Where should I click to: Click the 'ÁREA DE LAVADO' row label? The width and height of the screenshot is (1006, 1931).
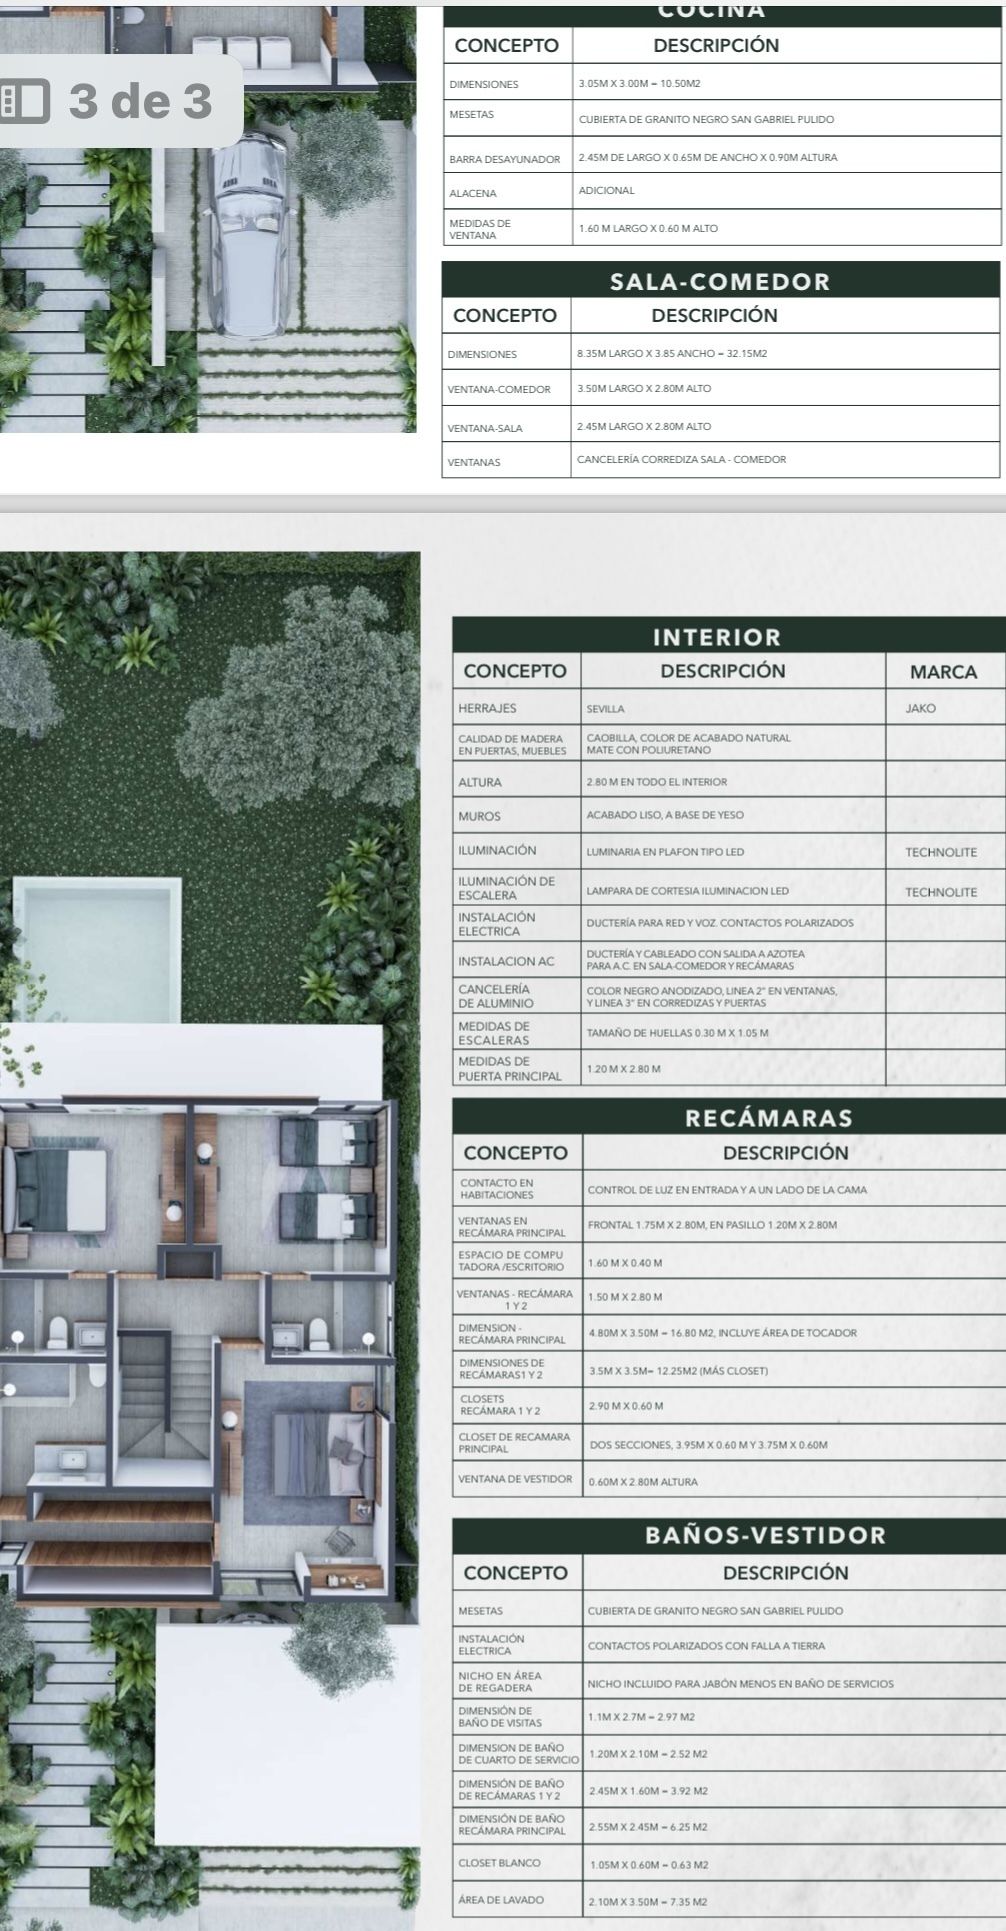[500, 1899]
